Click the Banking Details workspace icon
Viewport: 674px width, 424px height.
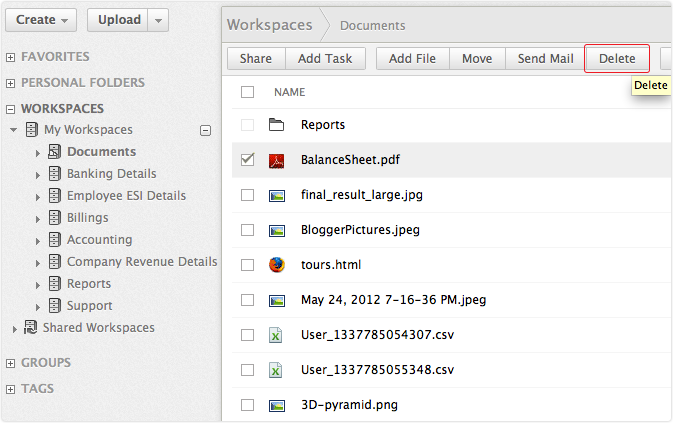click(x=54, y=173)
